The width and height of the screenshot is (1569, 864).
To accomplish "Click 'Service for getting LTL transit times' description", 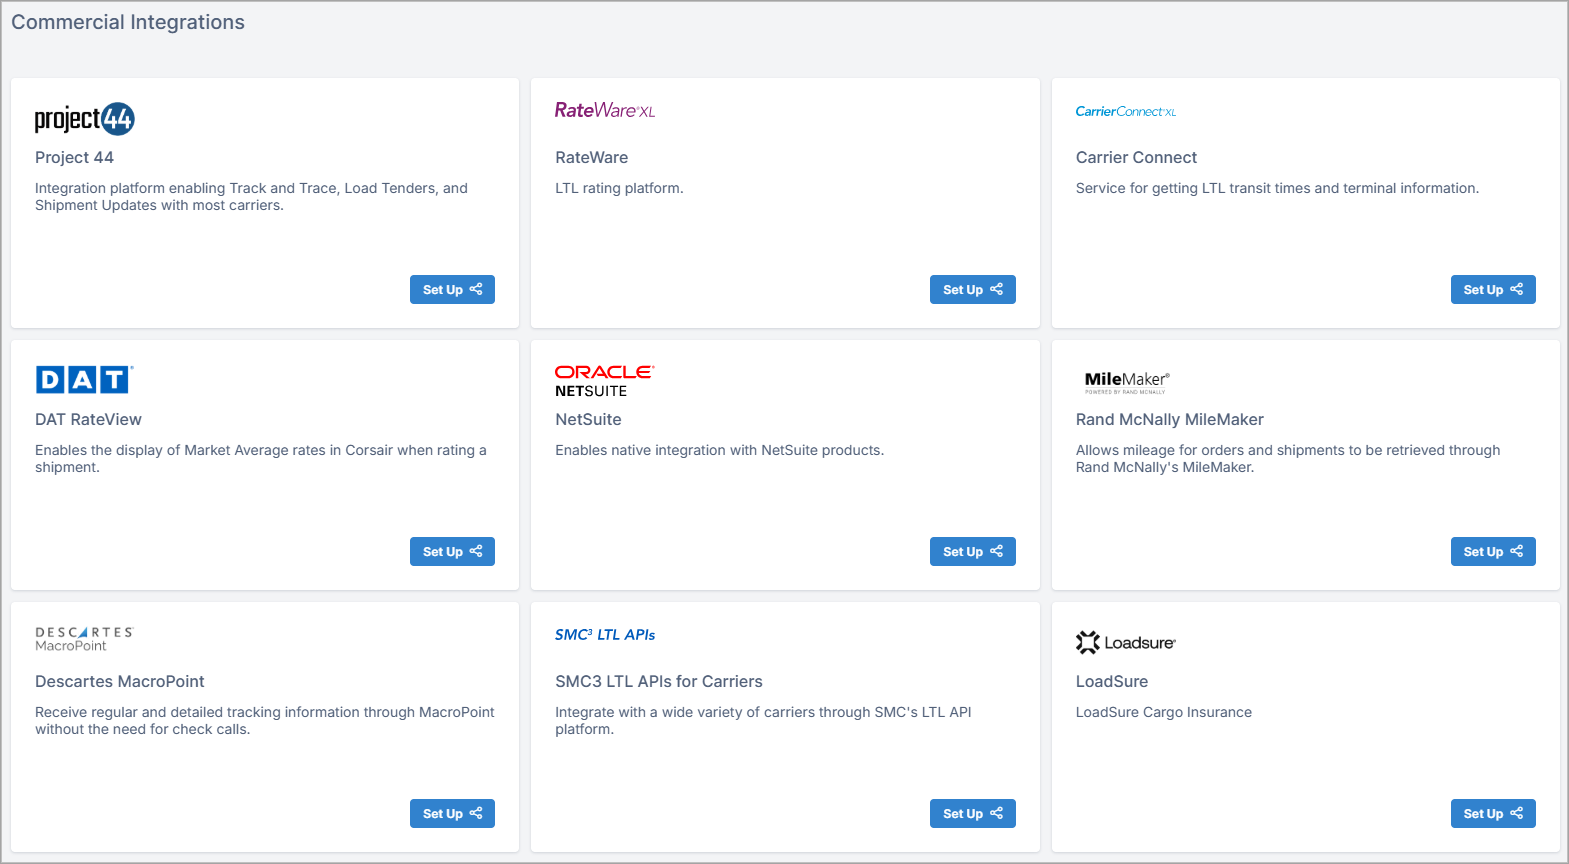I will pos(1277,188).
